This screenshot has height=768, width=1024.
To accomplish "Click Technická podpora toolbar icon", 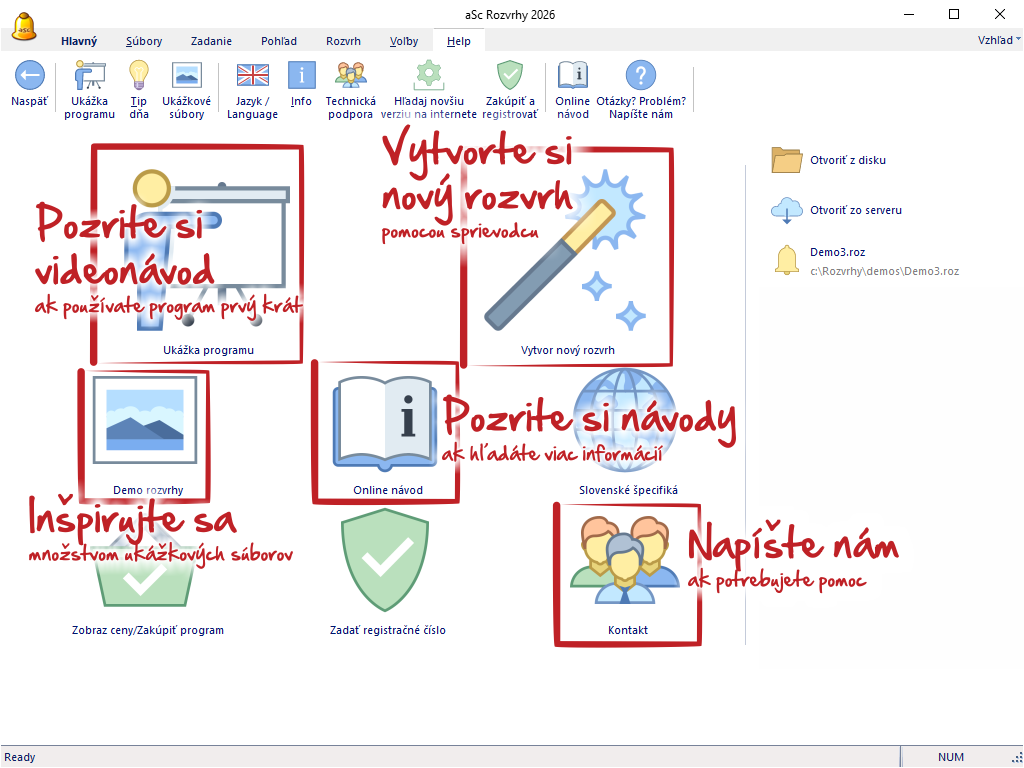I will pyautogui.click(x=350, y=76).
